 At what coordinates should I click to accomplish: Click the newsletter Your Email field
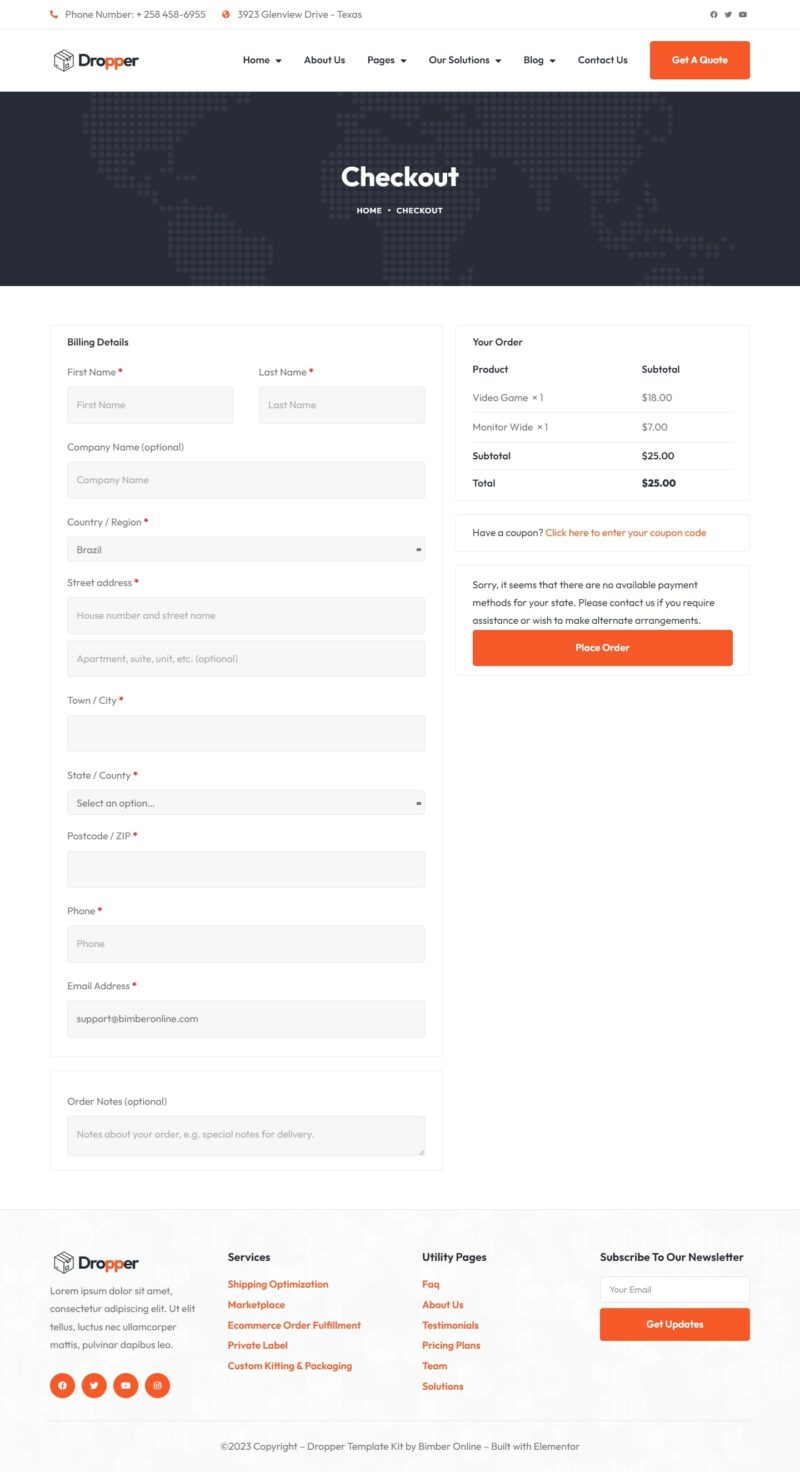point(674,1290)
